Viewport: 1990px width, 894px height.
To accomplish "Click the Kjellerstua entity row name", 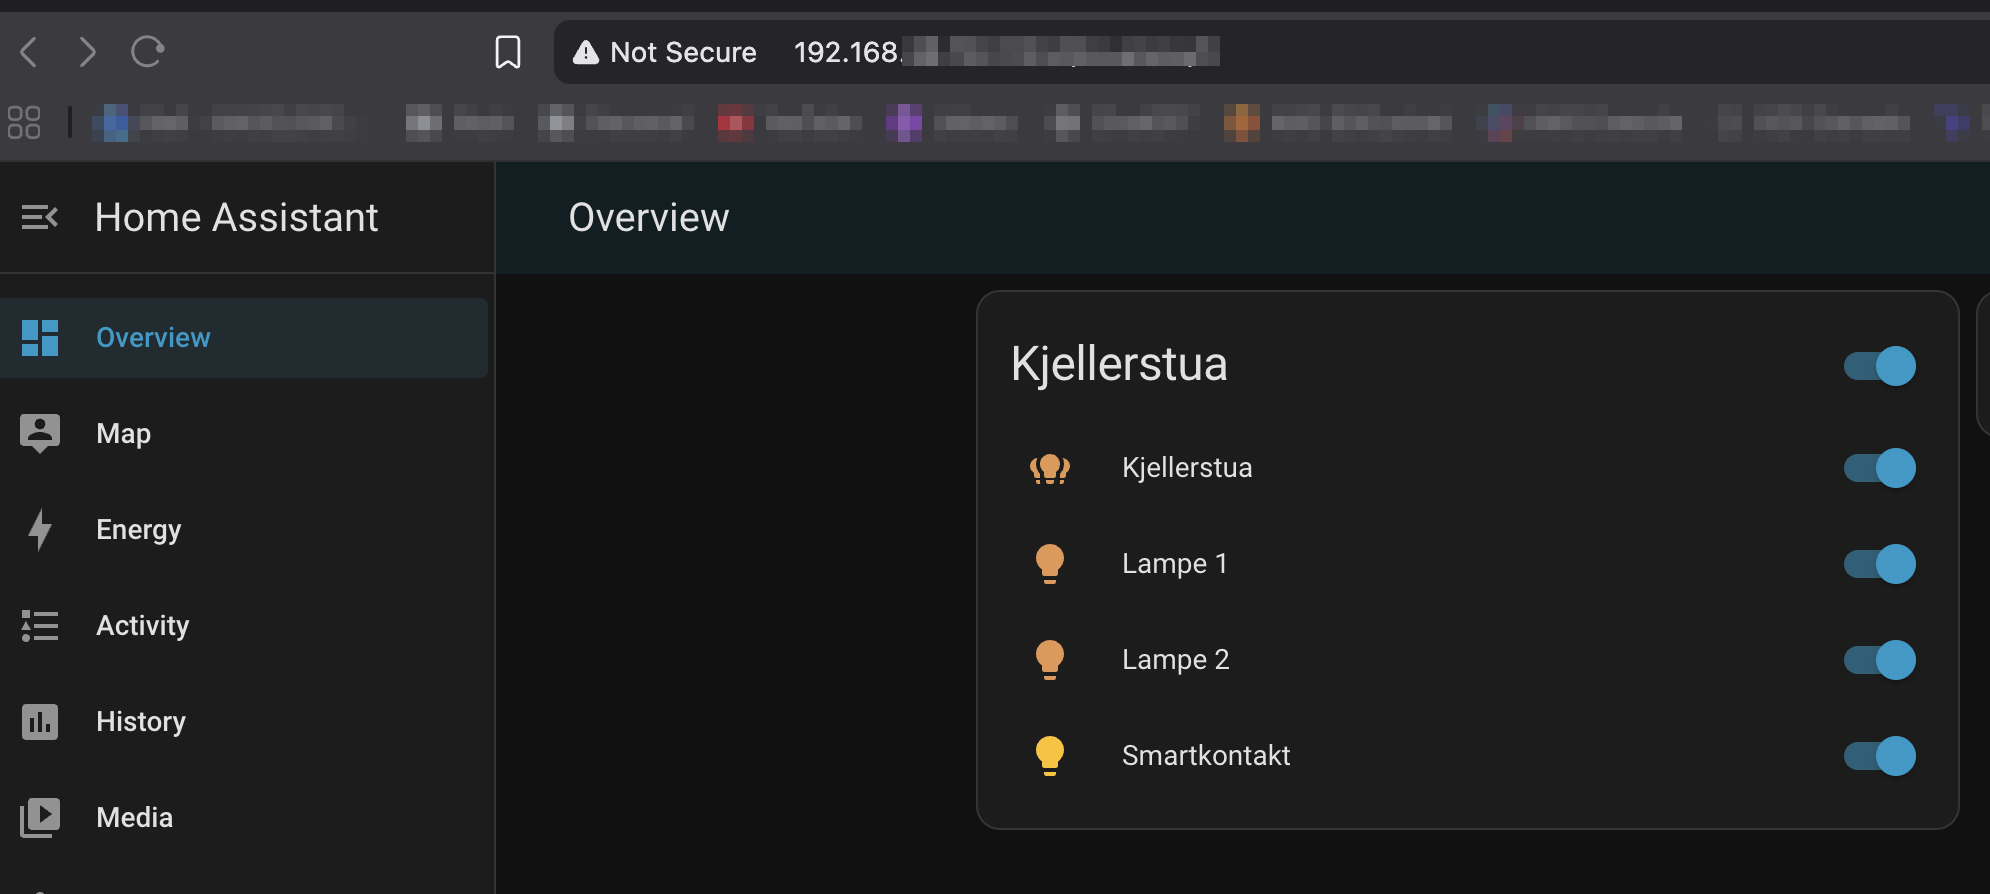I will pos(1187,468).
